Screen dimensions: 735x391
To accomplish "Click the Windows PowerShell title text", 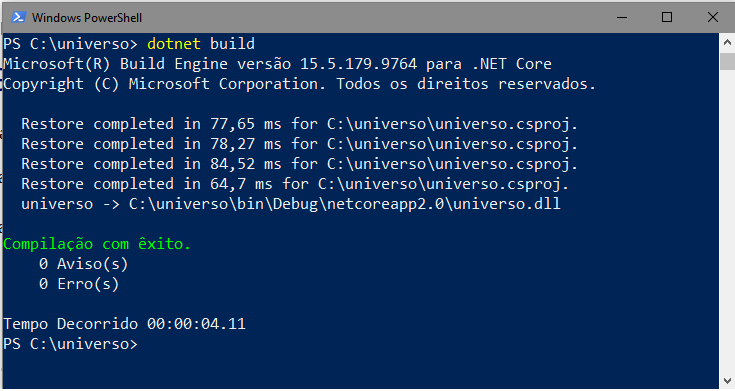I will coord(87,18).
